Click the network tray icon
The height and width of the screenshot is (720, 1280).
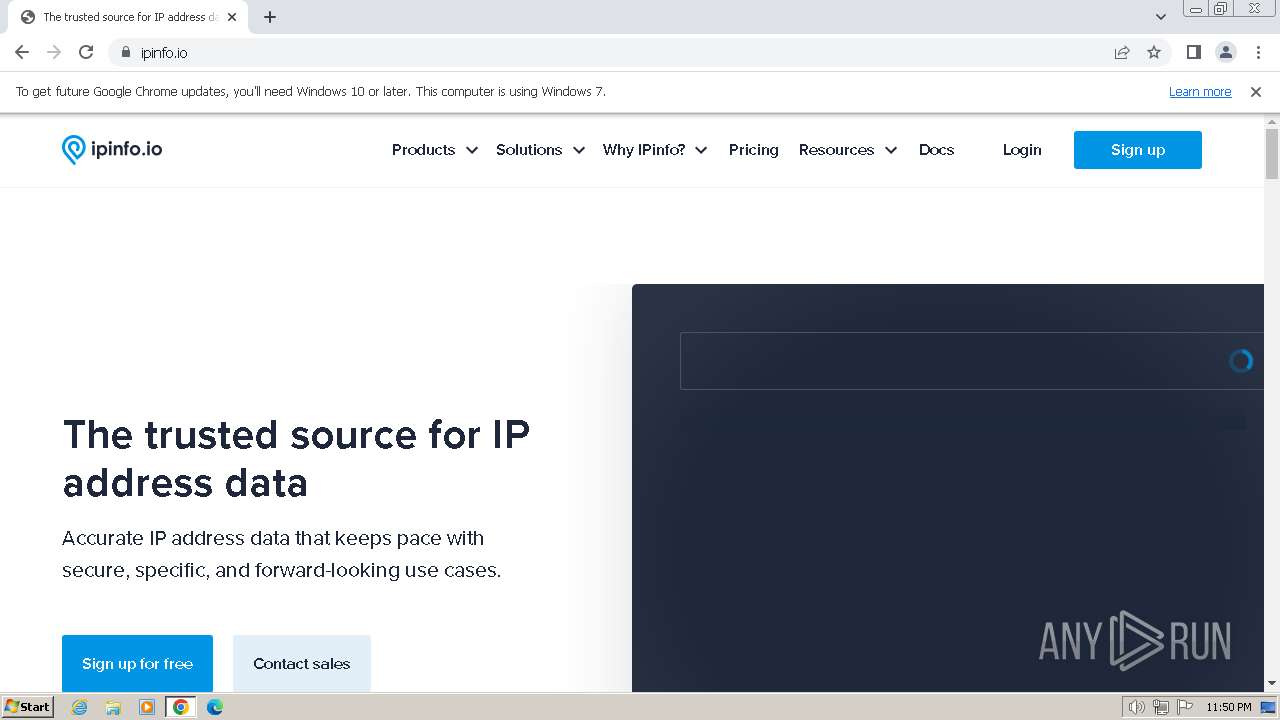coord(1161,707)
